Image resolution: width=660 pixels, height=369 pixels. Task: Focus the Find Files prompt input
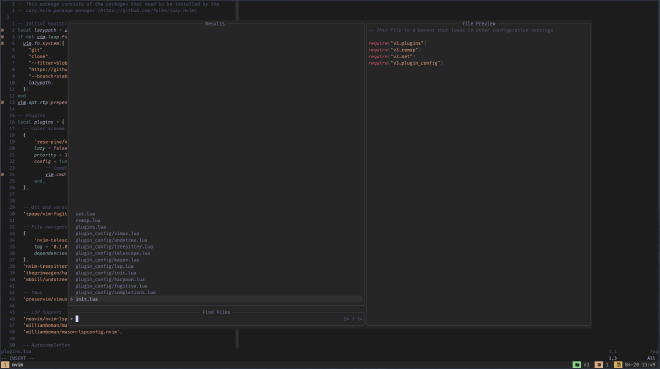216,319
